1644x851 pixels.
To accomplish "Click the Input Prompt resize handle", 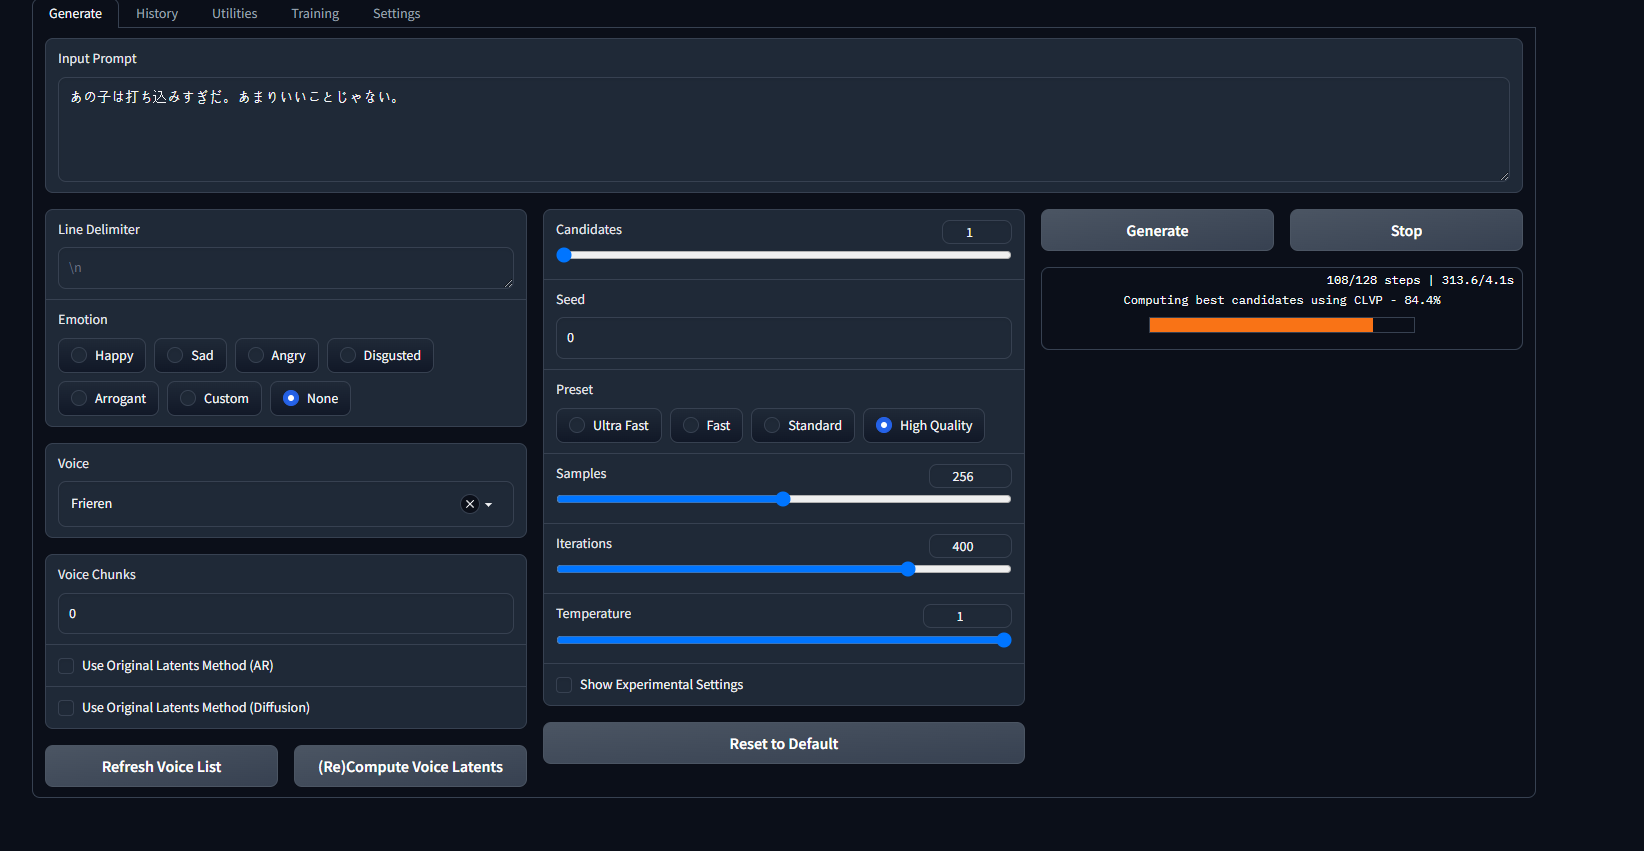I will click(1504, 176).
